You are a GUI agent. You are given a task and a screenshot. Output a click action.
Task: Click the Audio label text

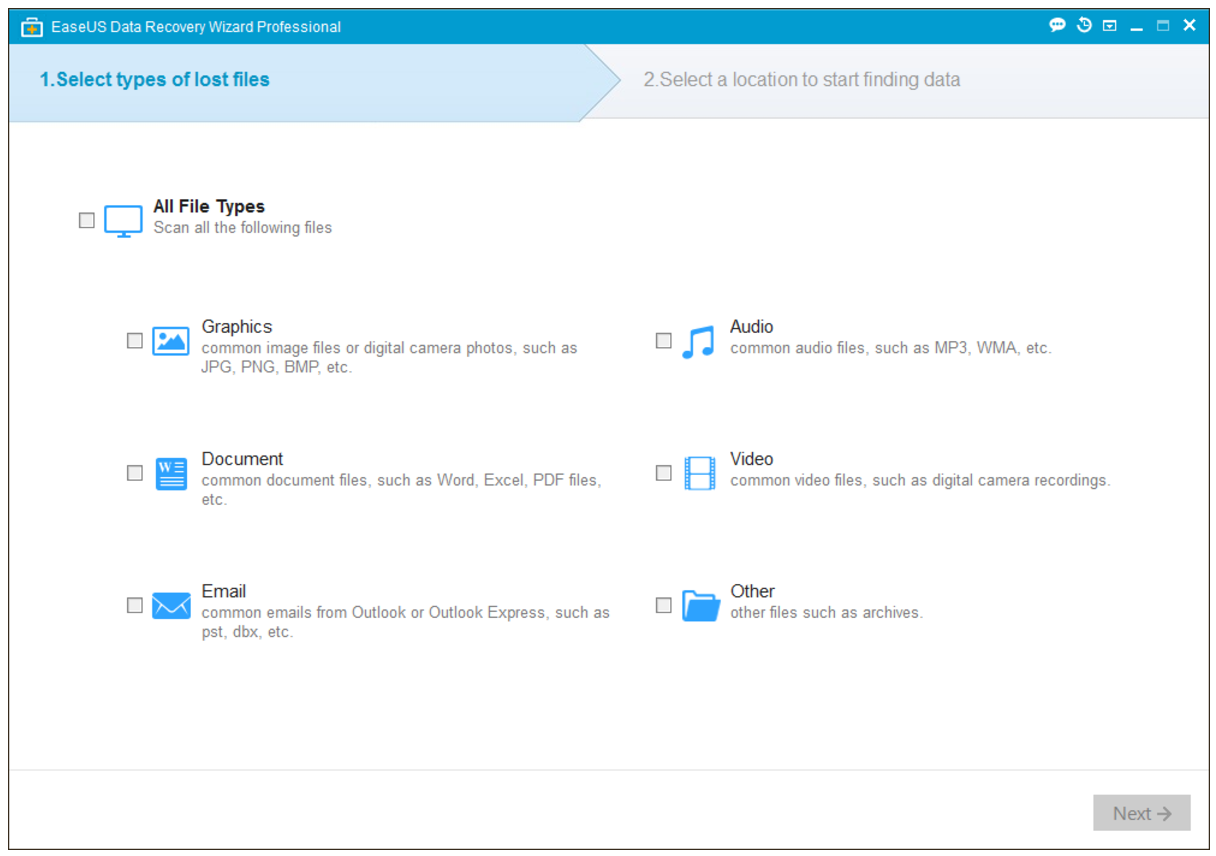point(752,327)
